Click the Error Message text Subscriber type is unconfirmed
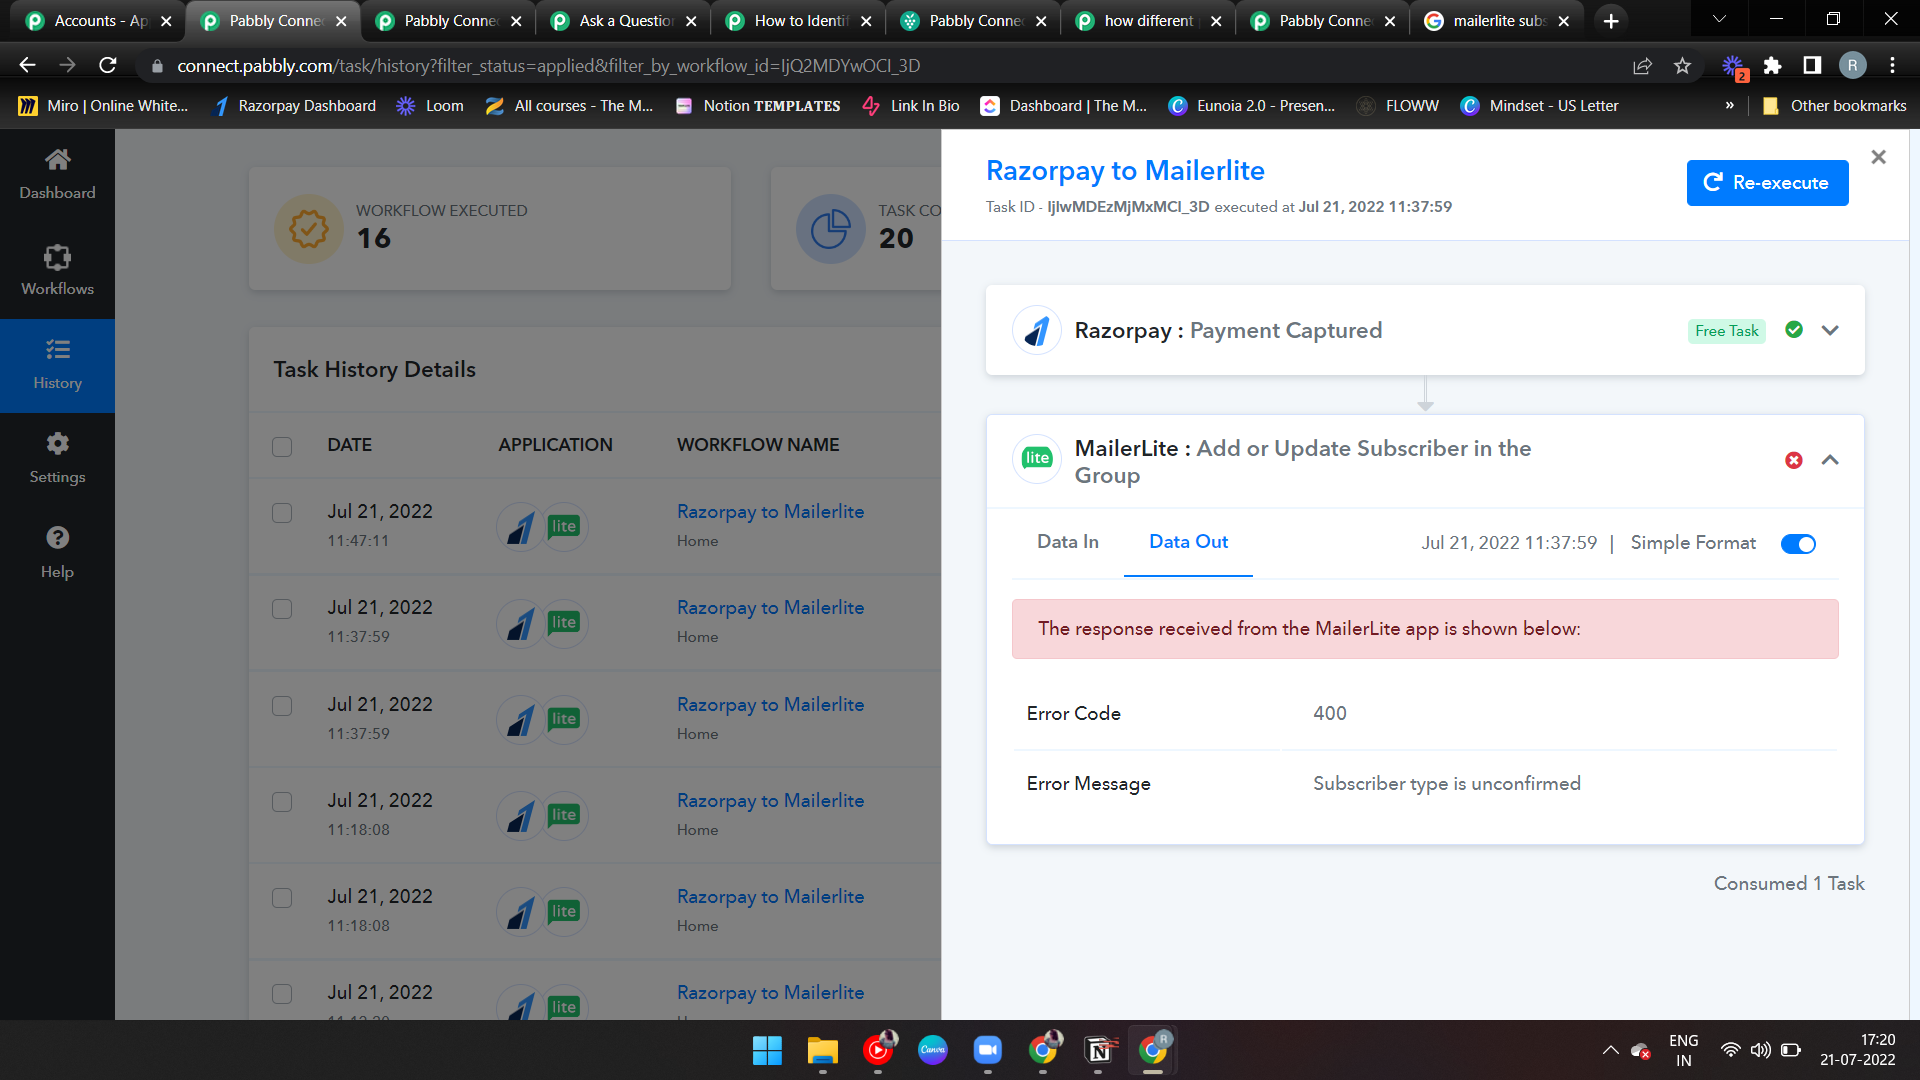Screen dimensions: 1920x1080 coord(1446,784)
